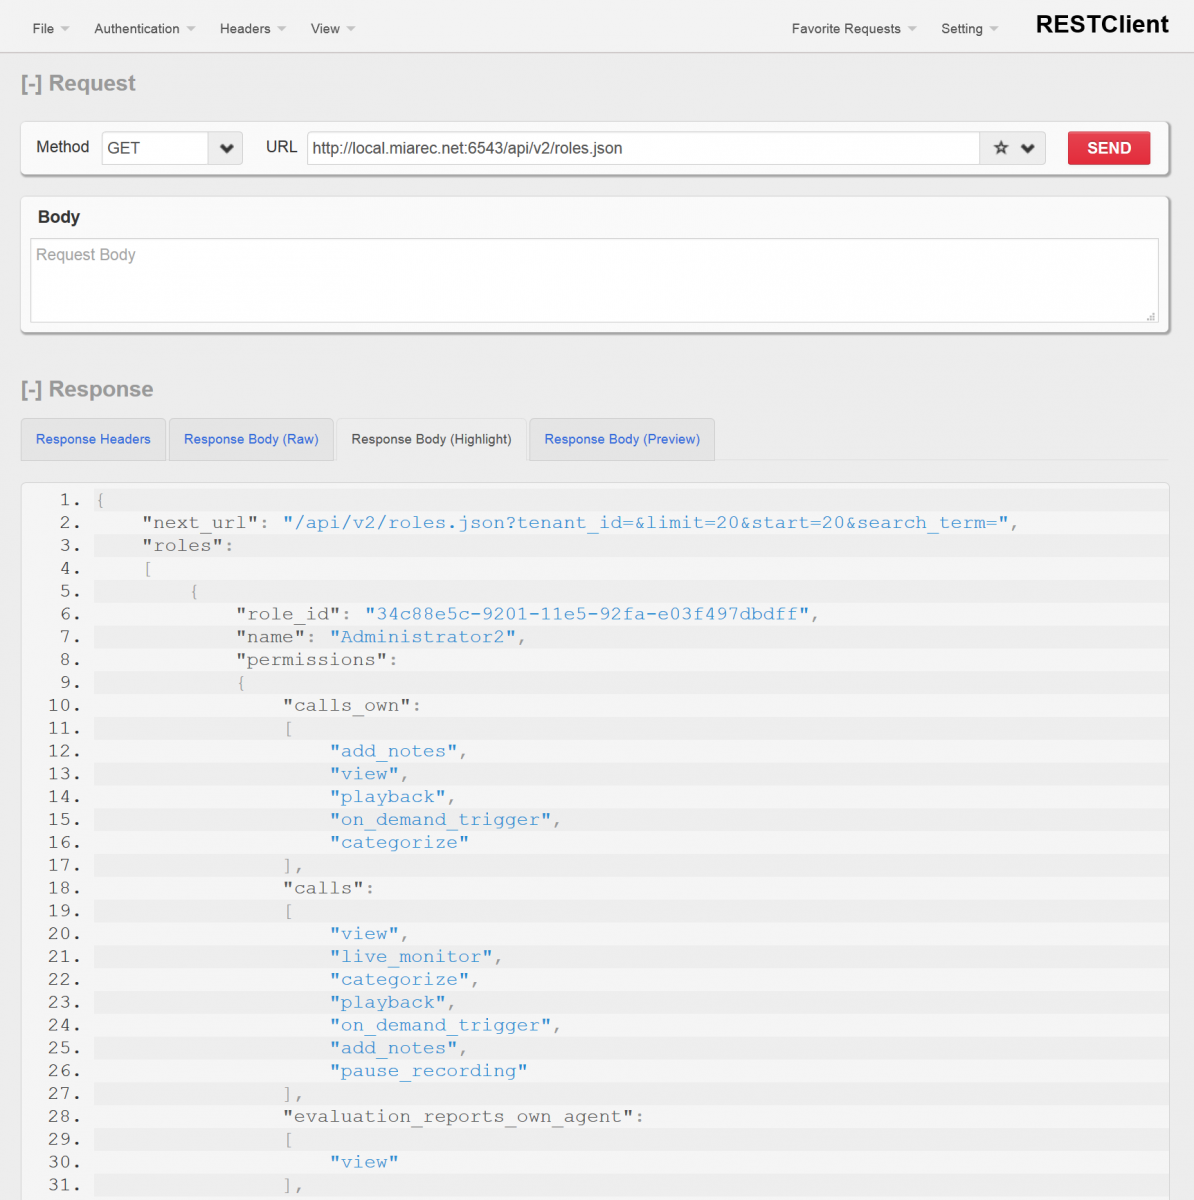
Task: Open the Headers menu
Action: [252, 28]
